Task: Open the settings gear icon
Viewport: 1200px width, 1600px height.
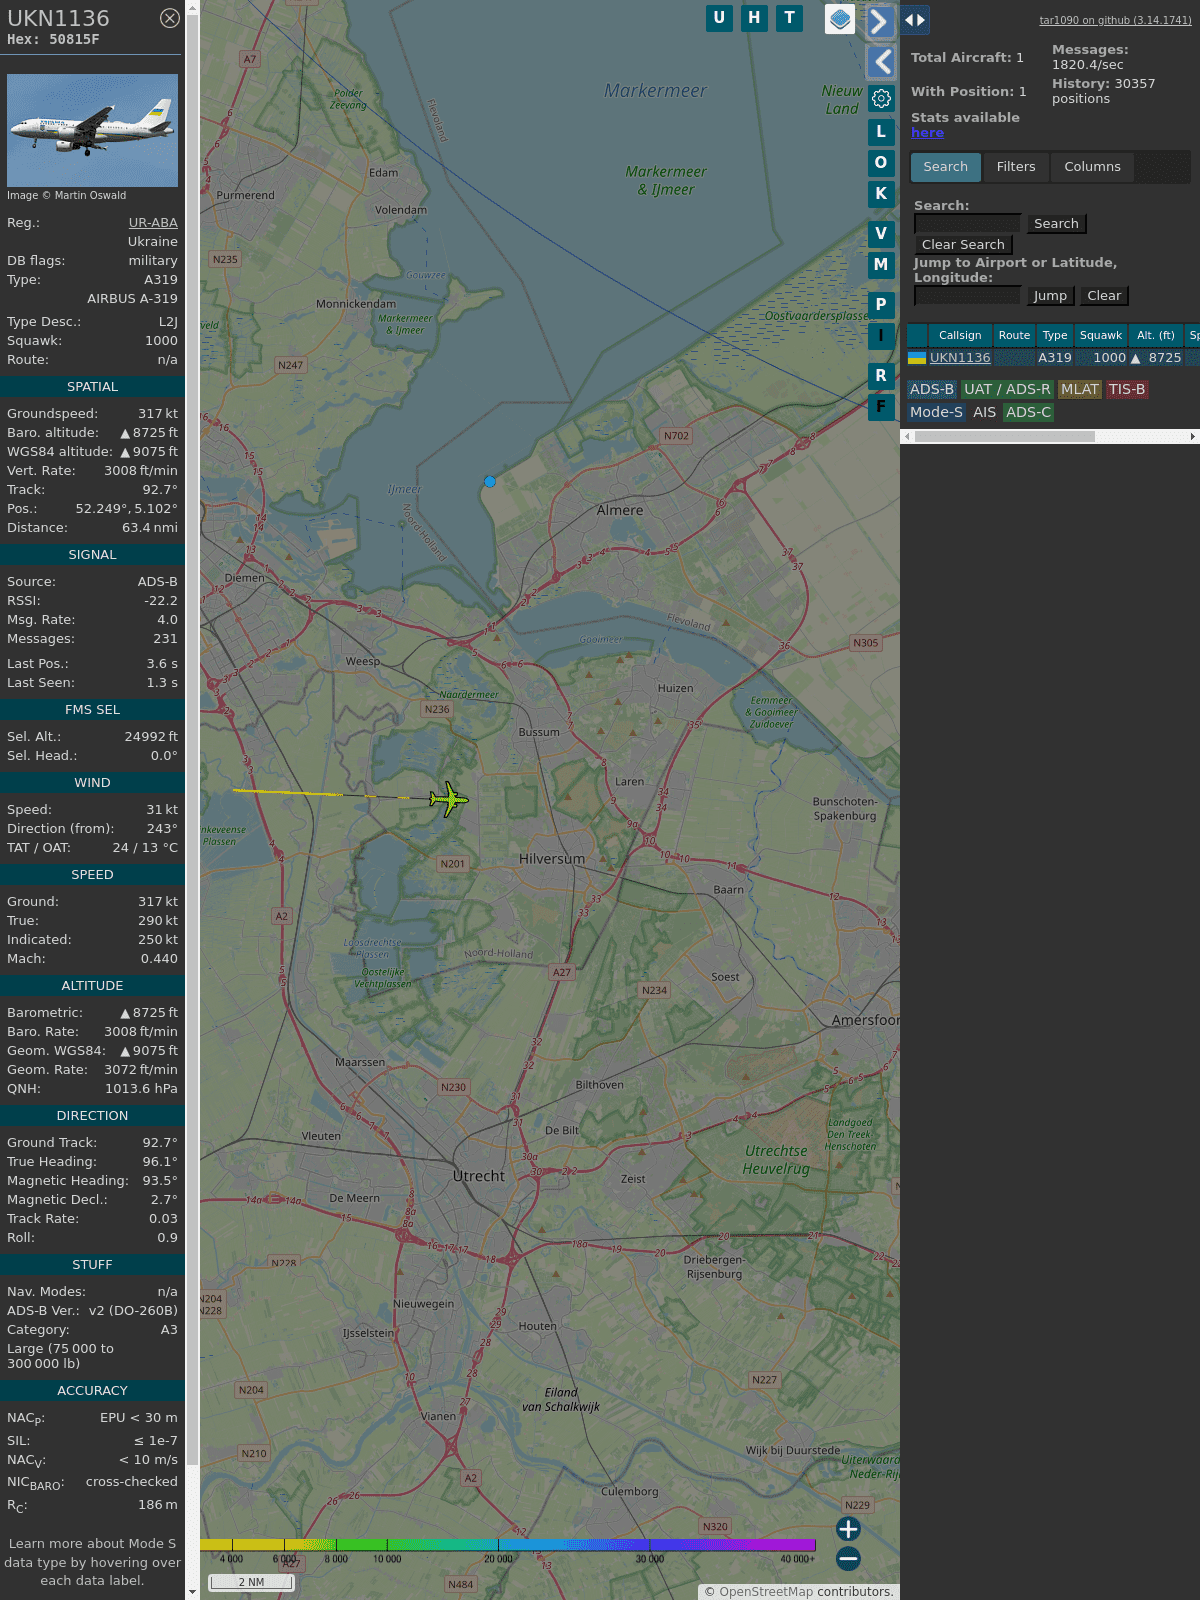Action: coord(881,99)
